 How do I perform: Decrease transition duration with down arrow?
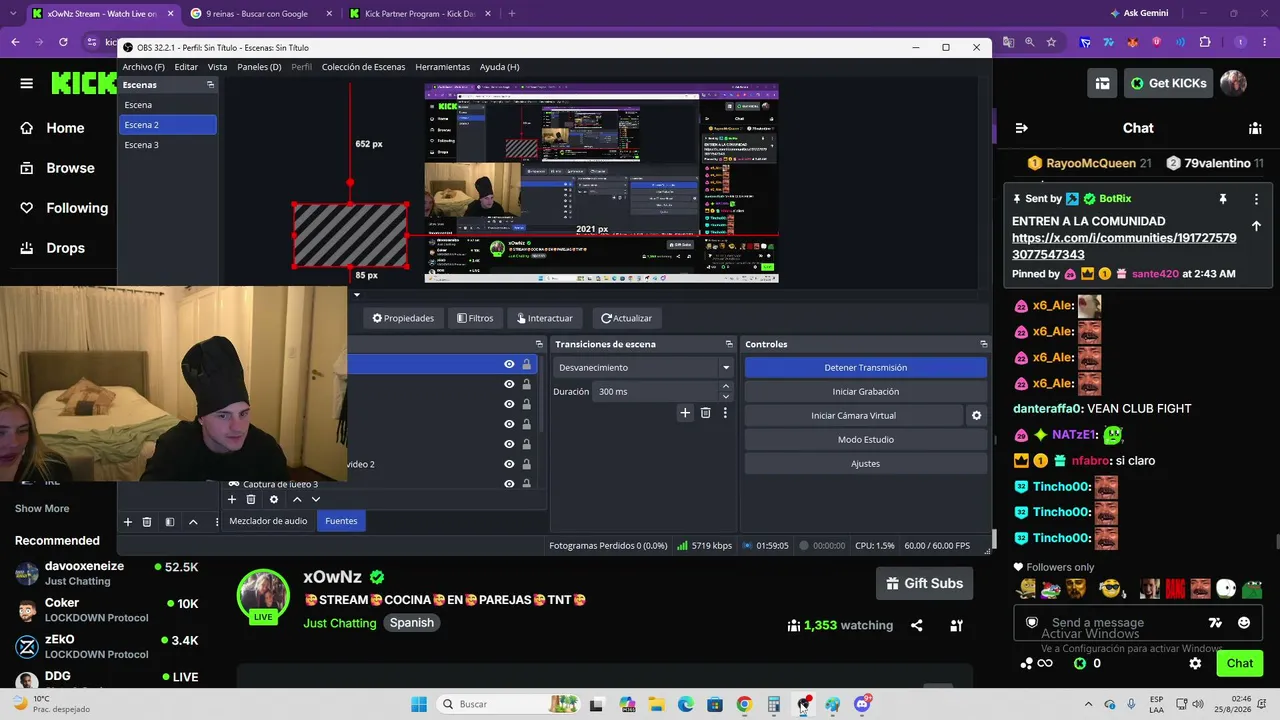click(x=726, y=396)
